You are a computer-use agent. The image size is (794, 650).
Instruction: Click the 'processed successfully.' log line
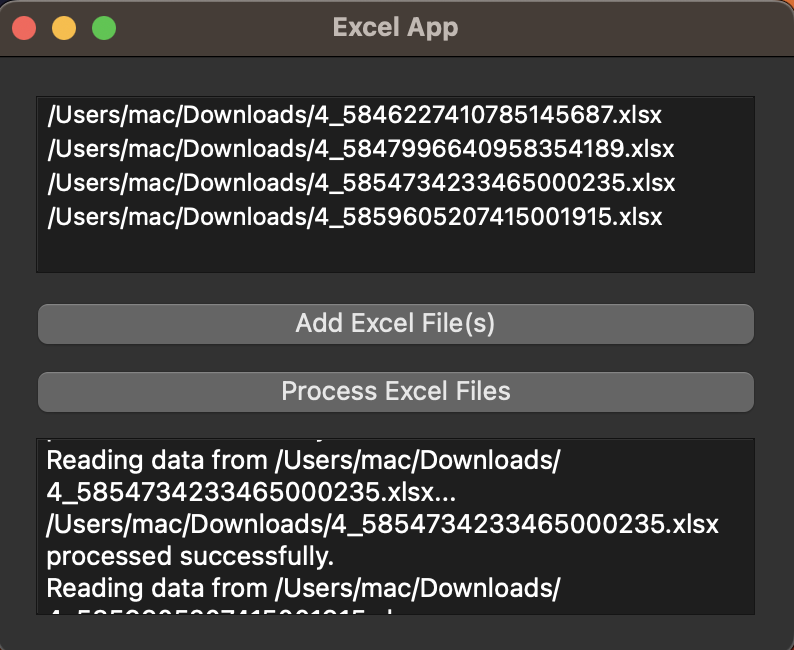[x=190, y=556]
